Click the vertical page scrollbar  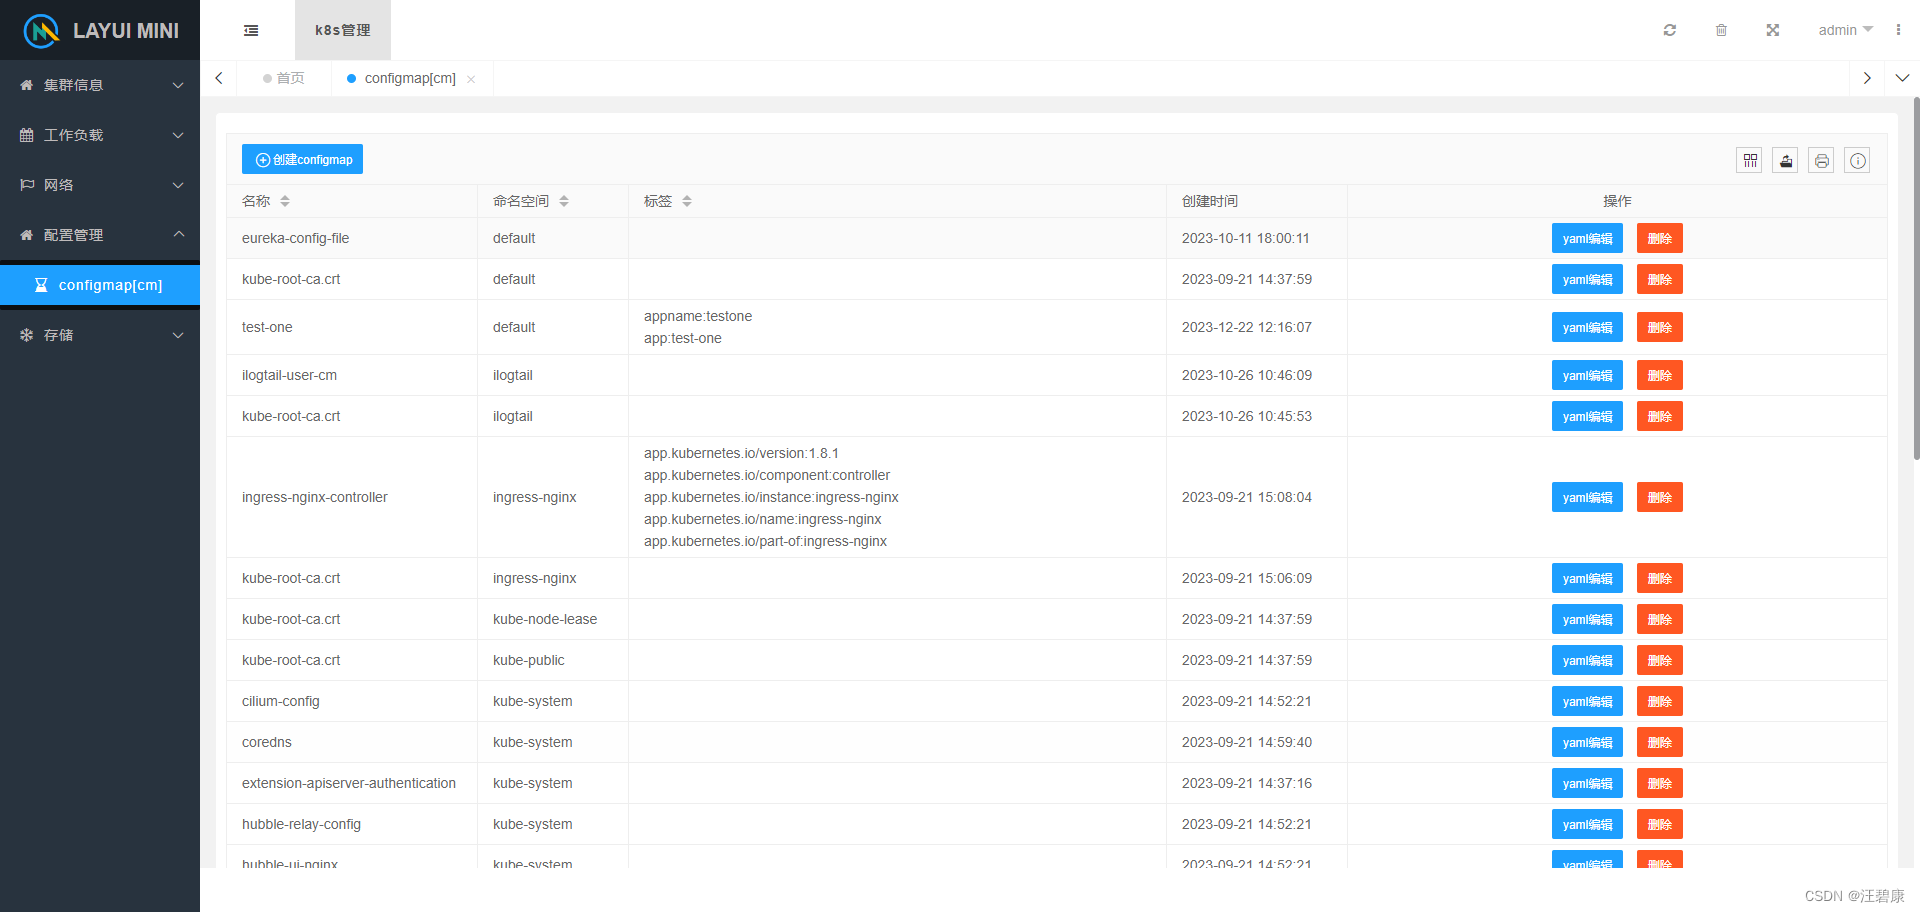click(1916, 278)
